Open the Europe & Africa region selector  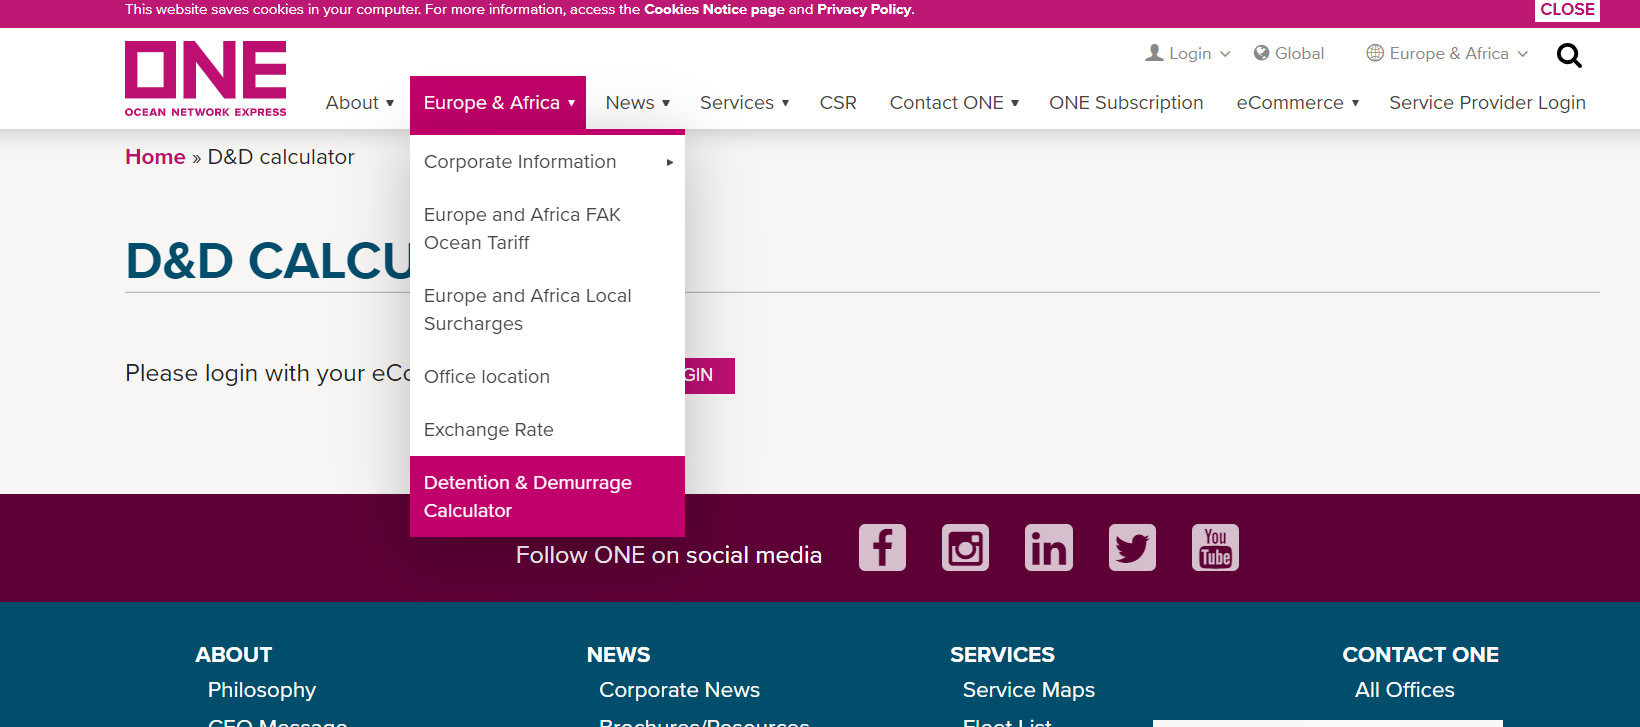(1447, 53)
